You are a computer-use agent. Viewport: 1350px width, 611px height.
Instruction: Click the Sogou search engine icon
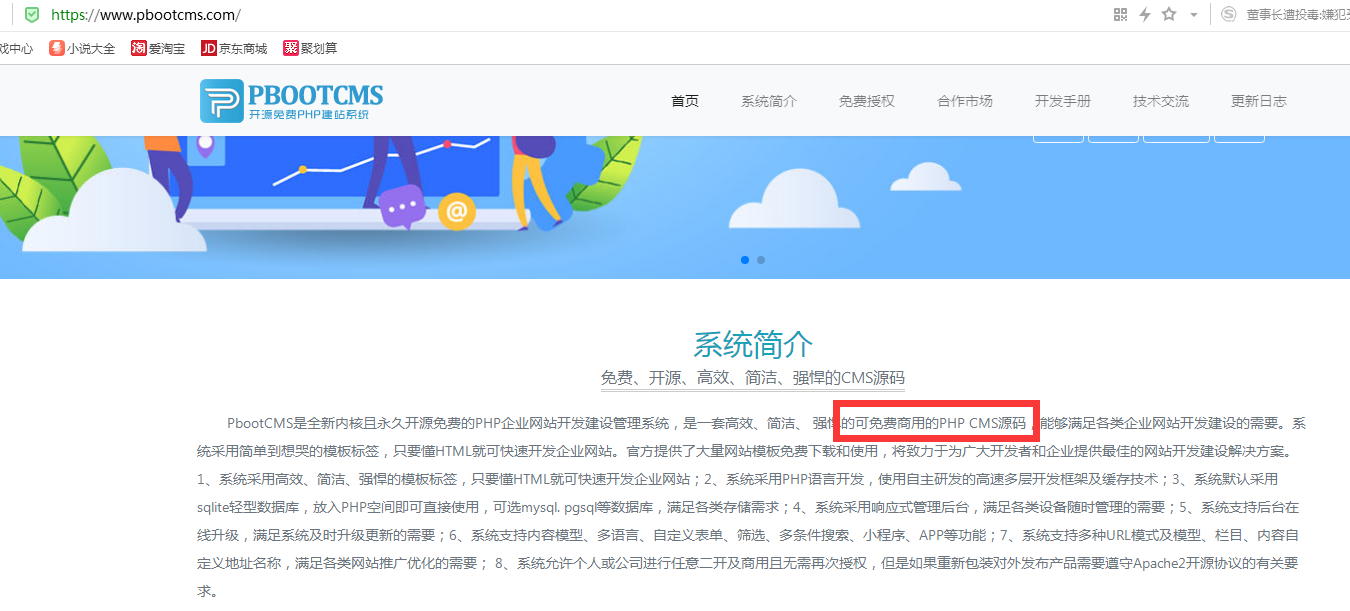[1228, 15]
